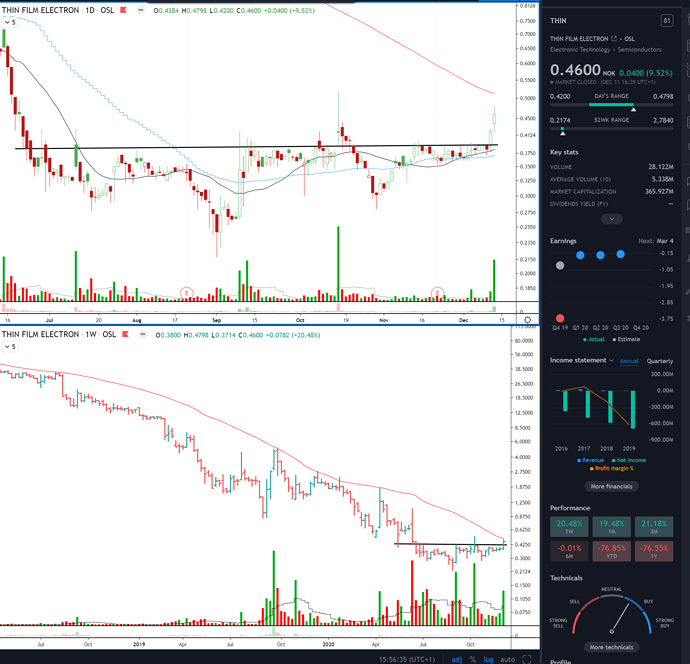
Task: Click the YTD performance tile -76.85%
Action: [x=612, y=551]
